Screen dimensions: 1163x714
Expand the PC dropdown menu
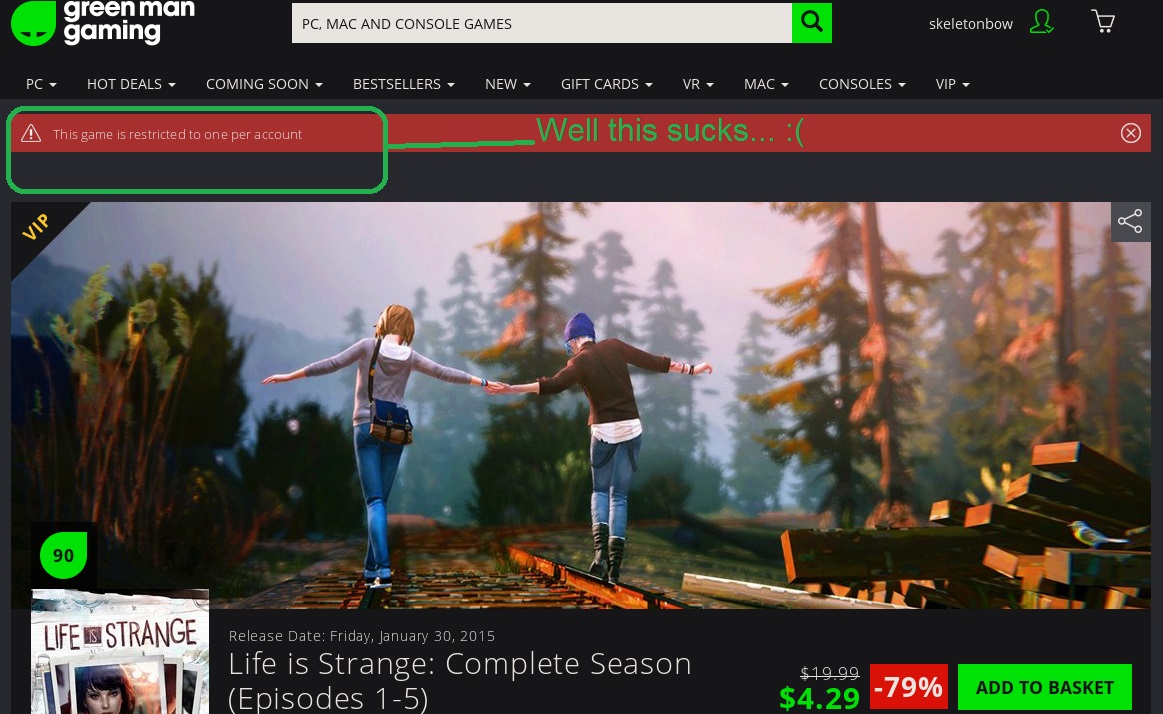[41, 85]
